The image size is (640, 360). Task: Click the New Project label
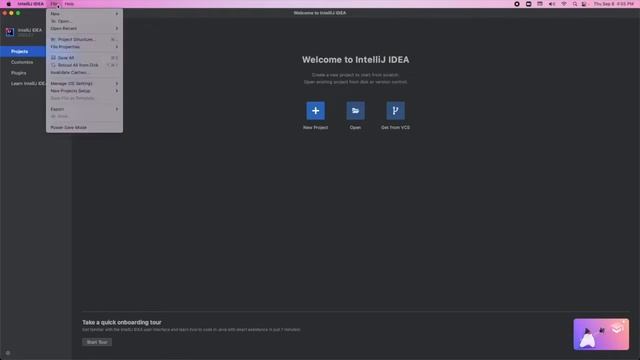[x=316, y=127]
